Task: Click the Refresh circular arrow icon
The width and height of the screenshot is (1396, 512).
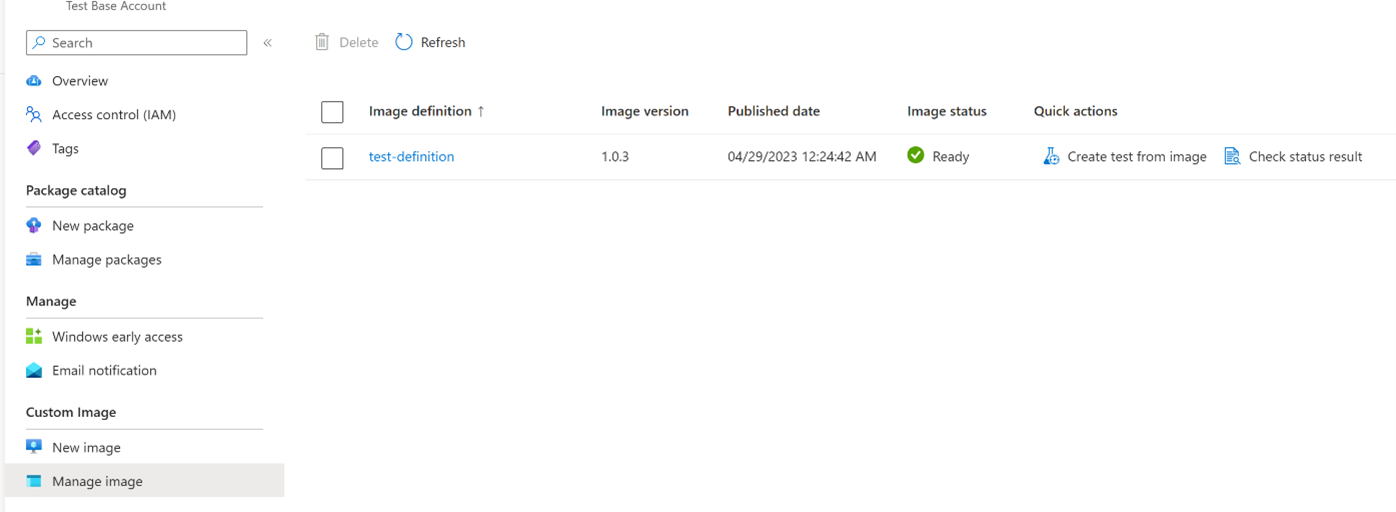Action: click(404, 42)
